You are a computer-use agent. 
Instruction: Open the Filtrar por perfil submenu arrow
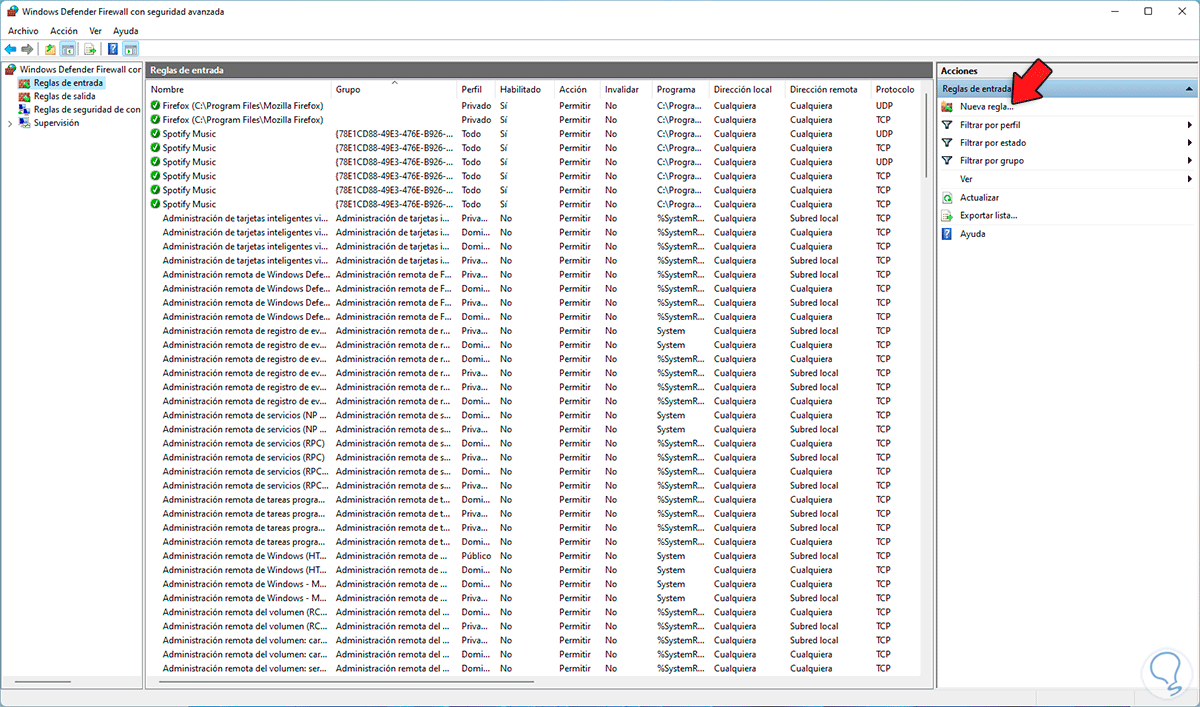tap(1190, 125)
